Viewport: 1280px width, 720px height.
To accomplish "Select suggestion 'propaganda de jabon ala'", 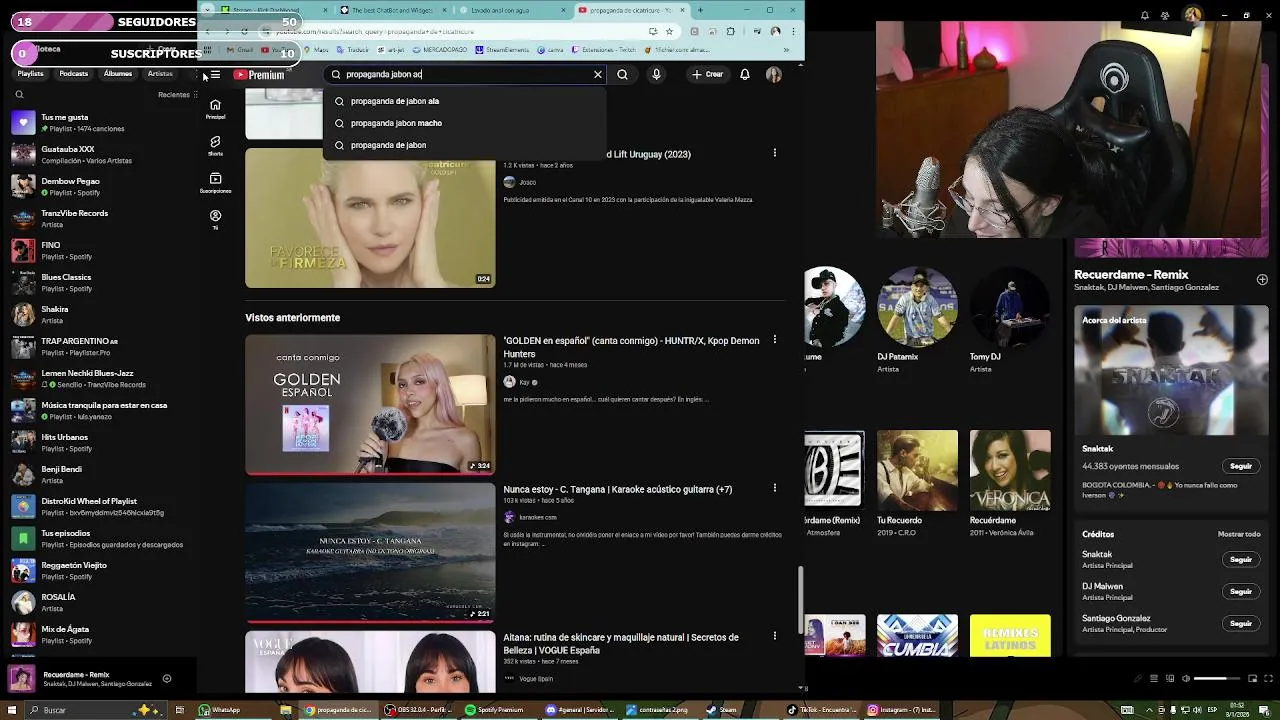I will pyautogui.click(x=465, y=101).
